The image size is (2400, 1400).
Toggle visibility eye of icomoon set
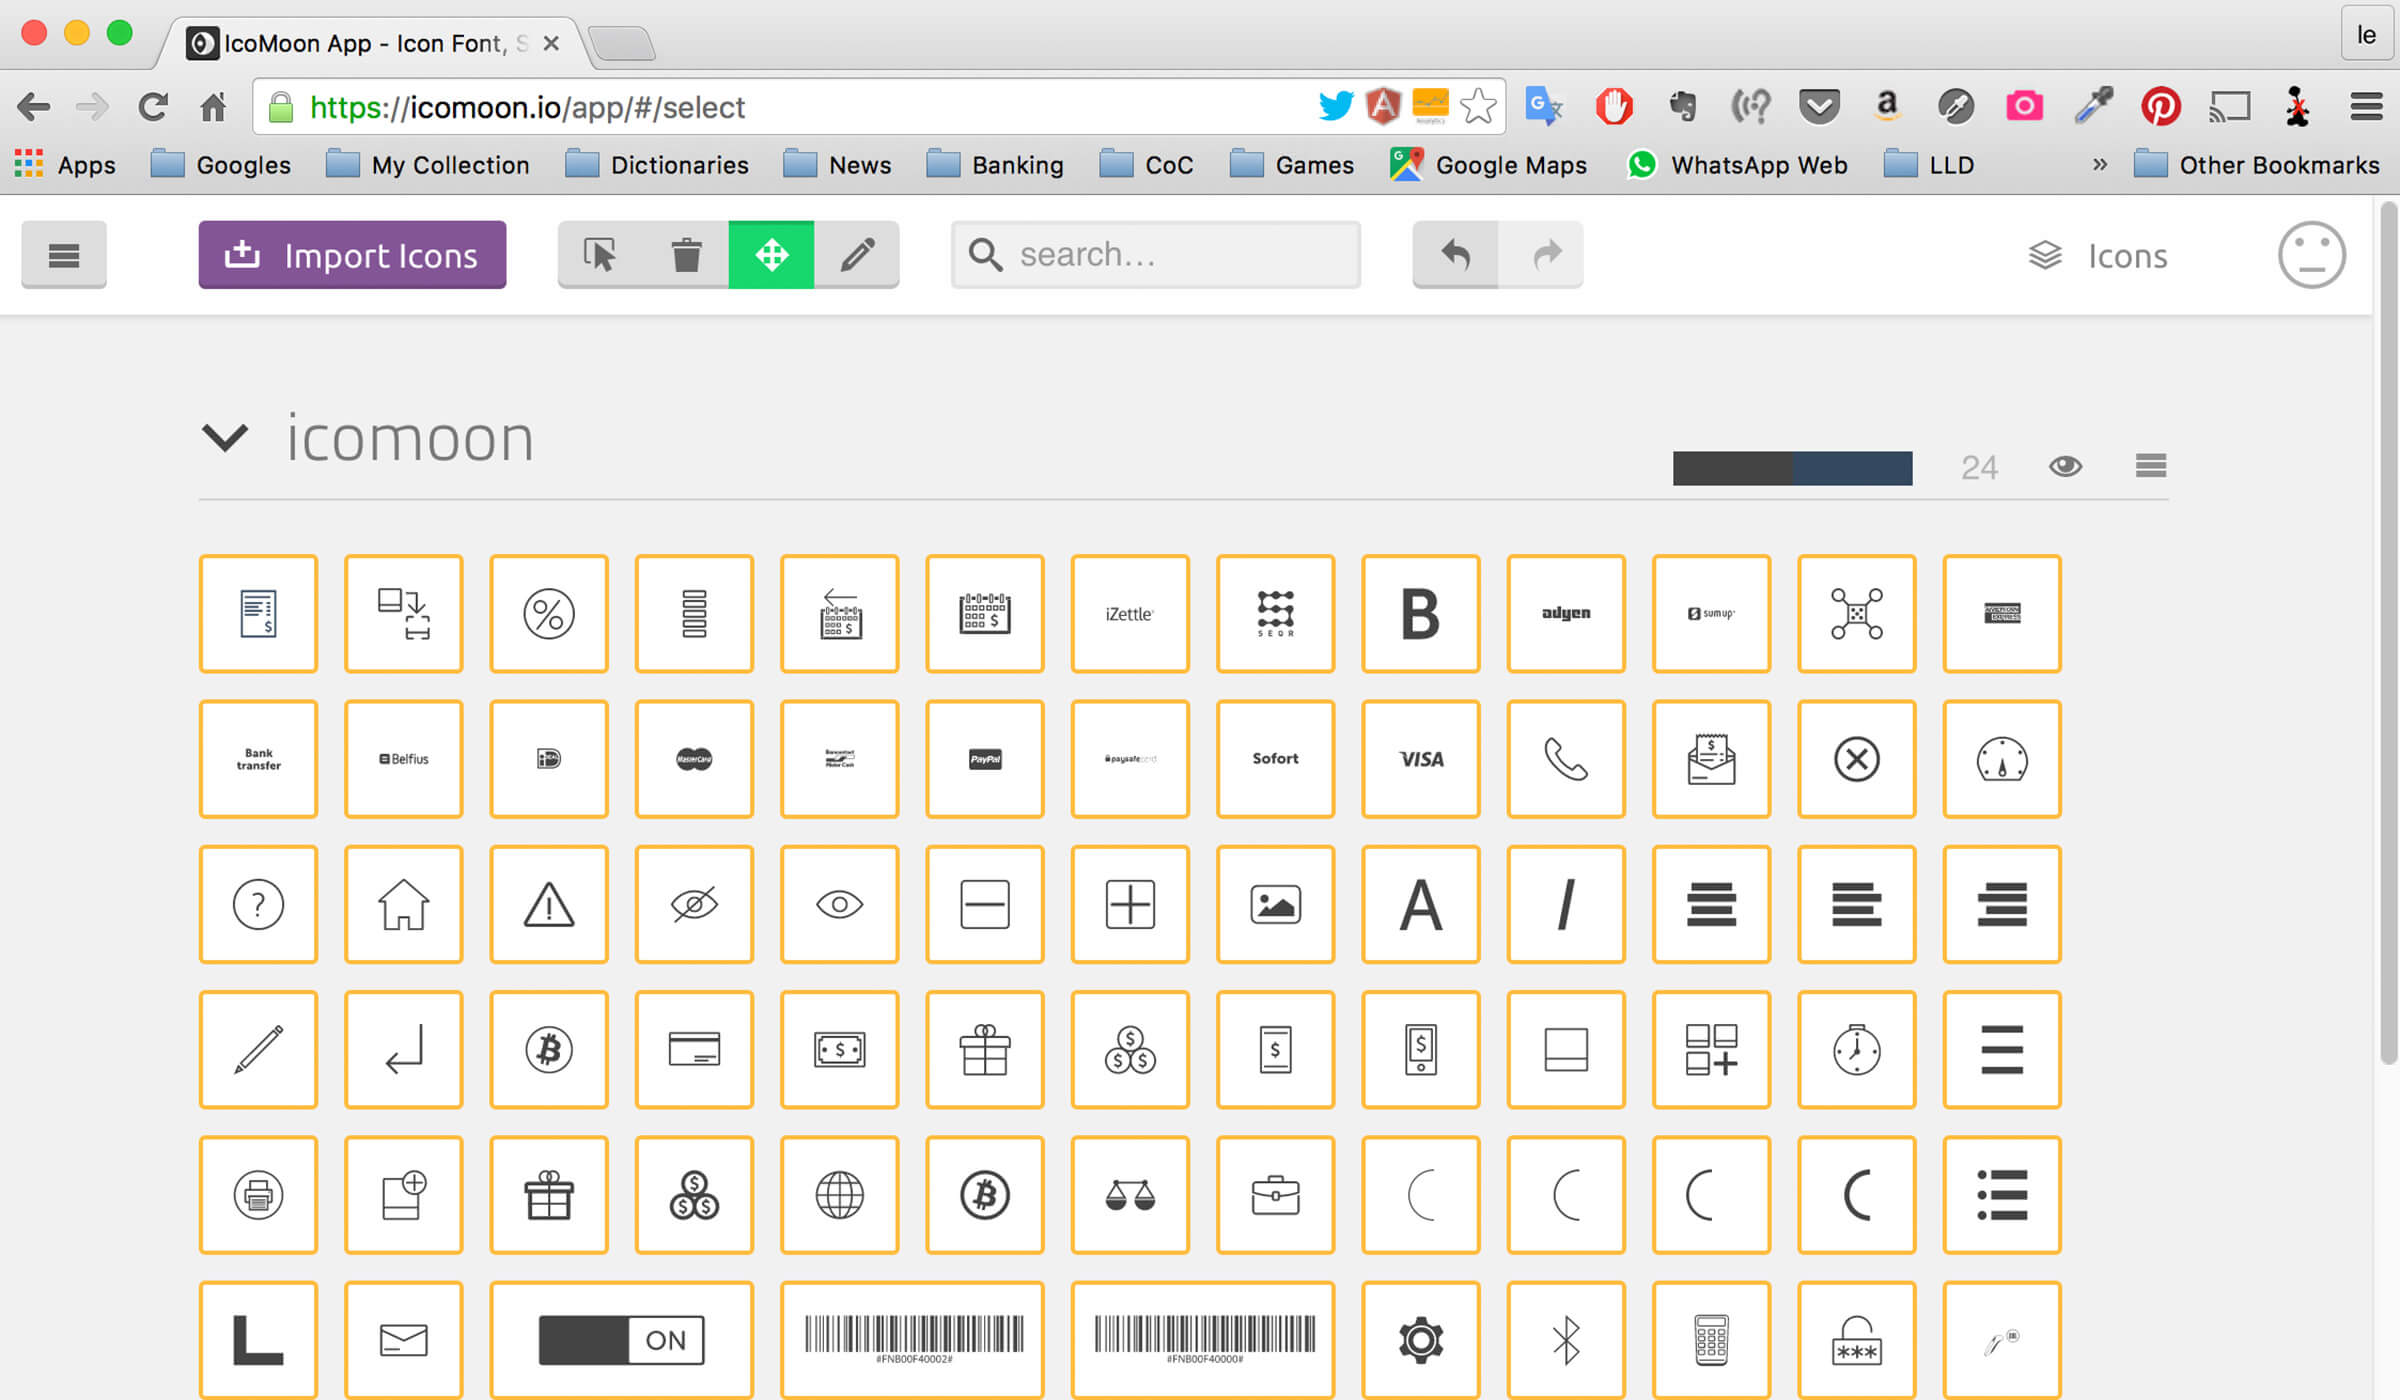coord(2065,467)
